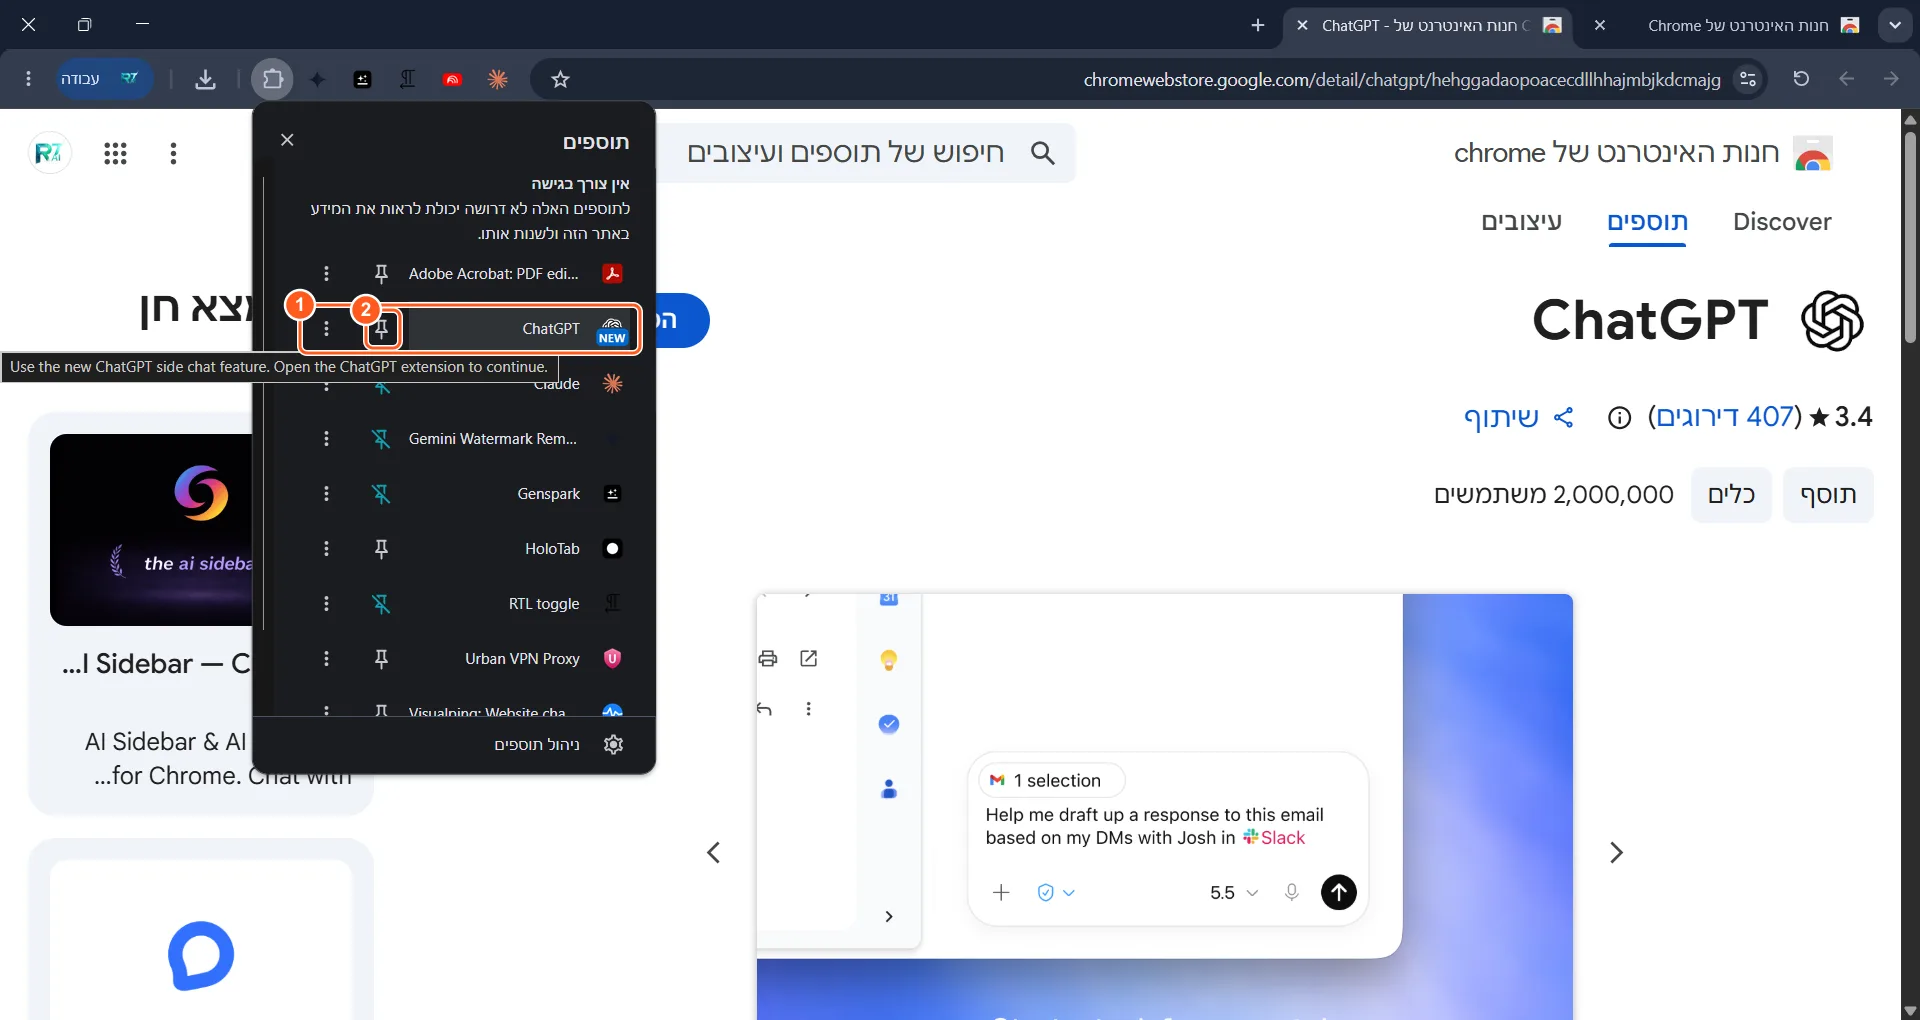Switch to the Discover tab
The width and height of the screenshot is (1920, 1020).
[x=1782, y=222]
